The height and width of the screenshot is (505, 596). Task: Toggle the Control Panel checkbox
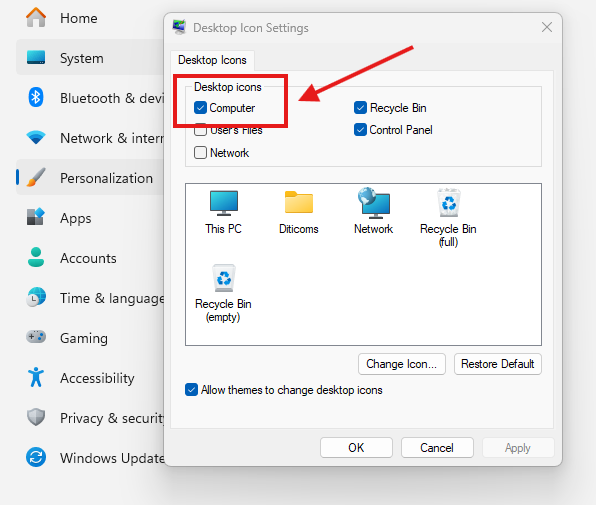point(360,130)
